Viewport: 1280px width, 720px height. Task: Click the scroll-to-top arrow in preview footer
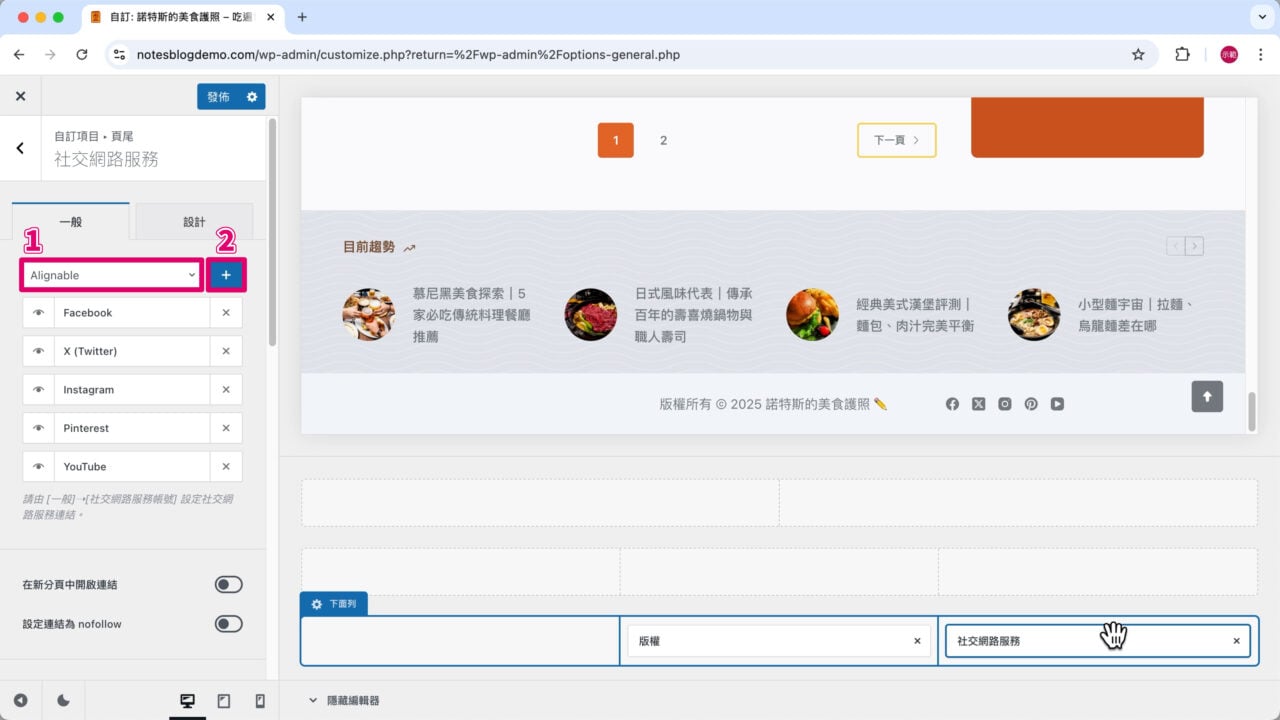tap(1207, 396)
